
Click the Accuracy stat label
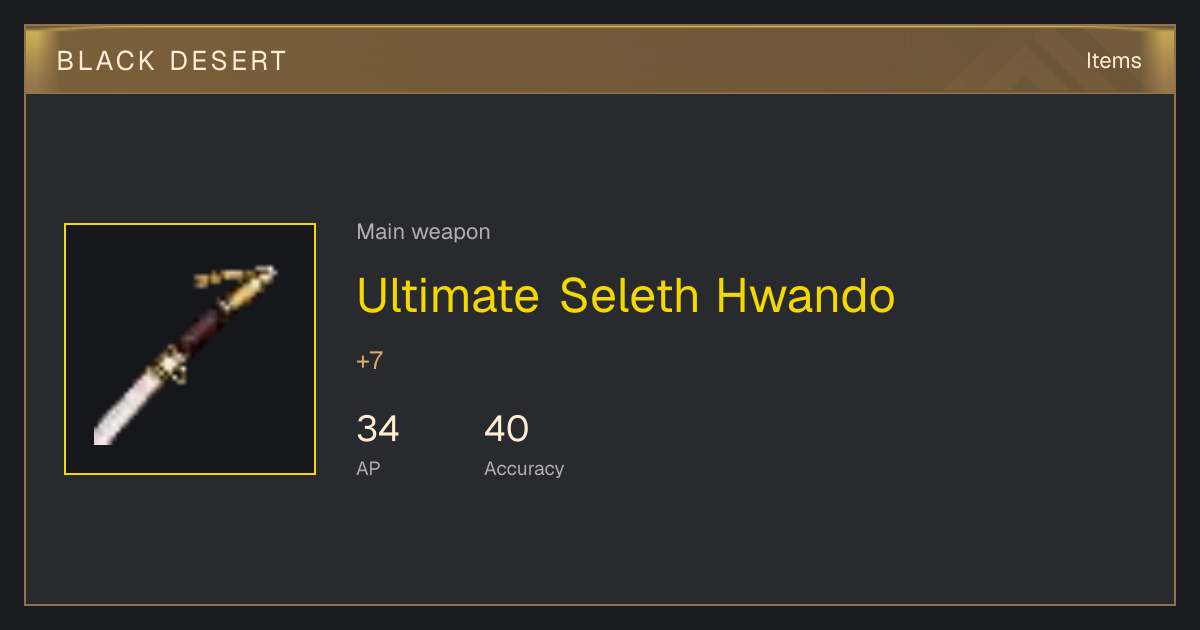pyautogui.click(x=524, y=468)
